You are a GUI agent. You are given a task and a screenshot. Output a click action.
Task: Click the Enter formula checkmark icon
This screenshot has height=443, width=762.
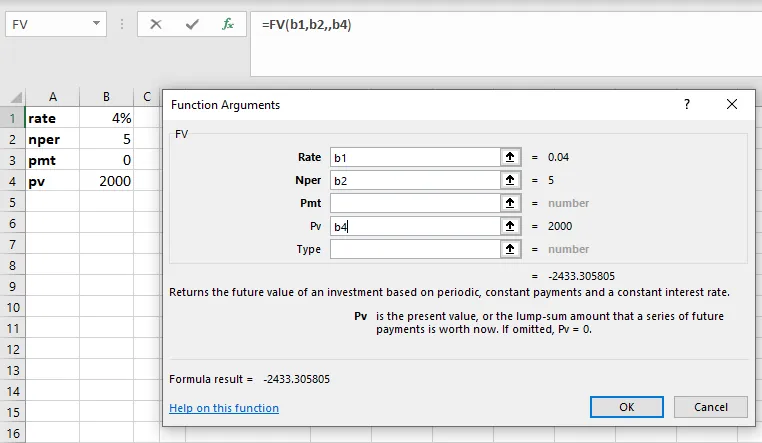[x=191, y=24]
